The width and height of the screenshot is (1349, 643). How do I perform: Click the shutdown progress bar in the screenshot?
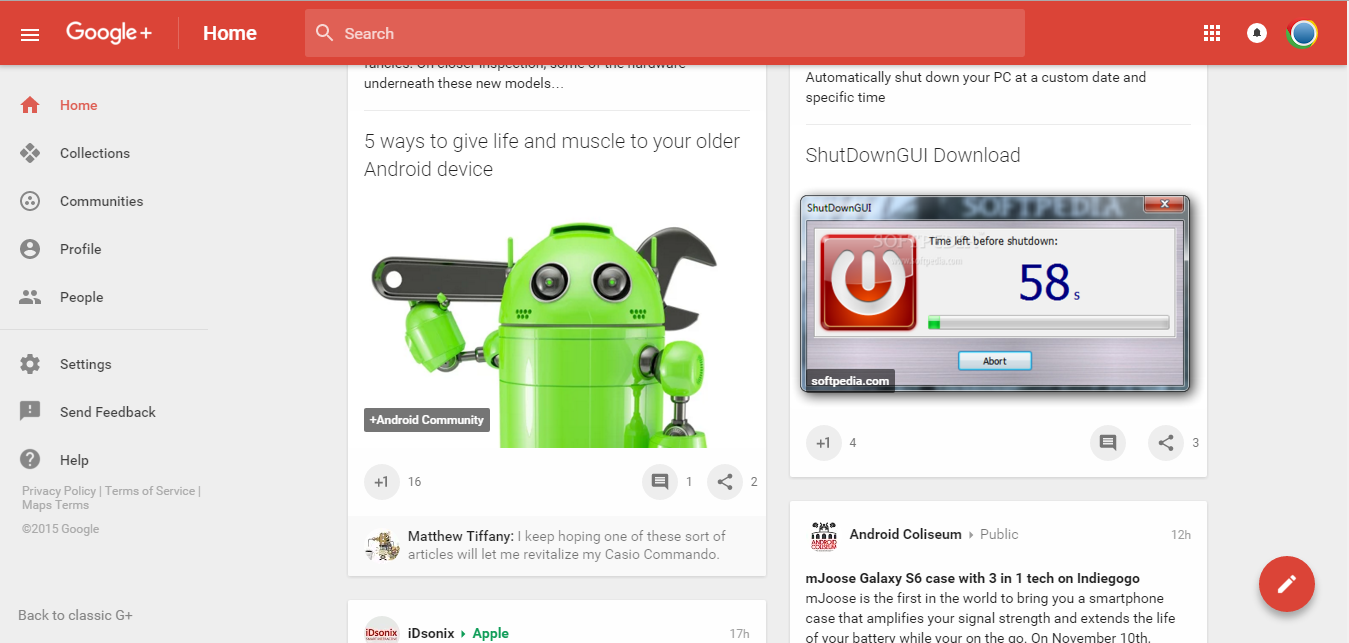(x=1048, y=322)
